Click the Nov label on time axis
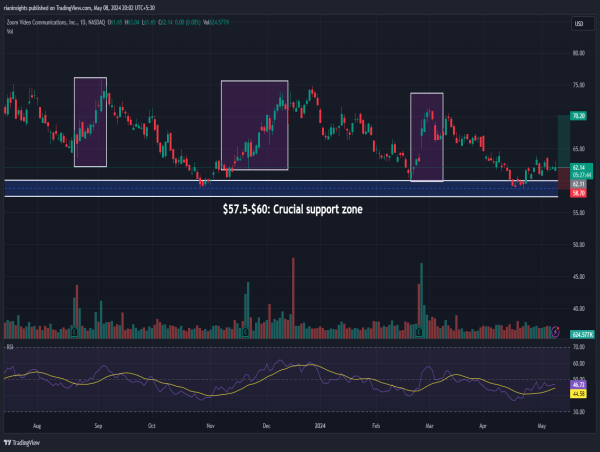 point(210,426)
